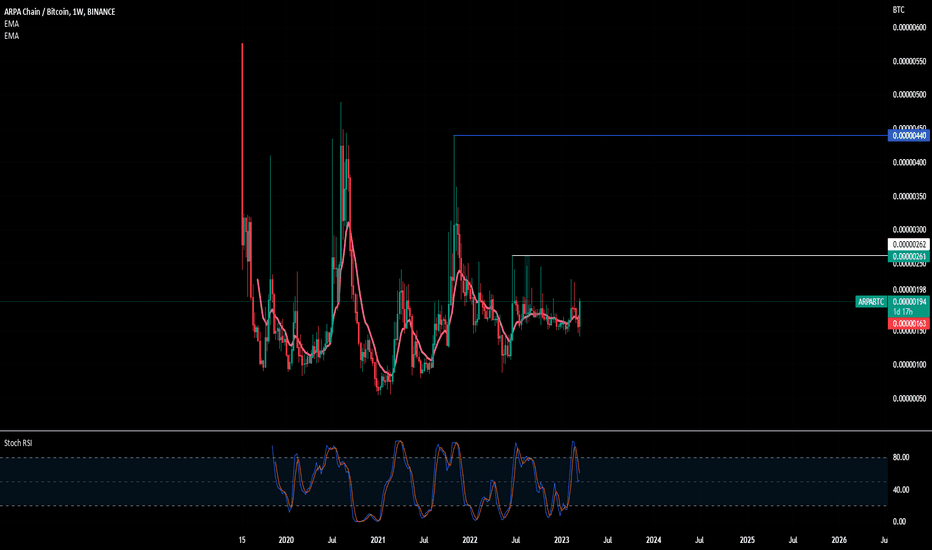
Task: Click the BTC currency label on price axis
Action: pos(898,10)
